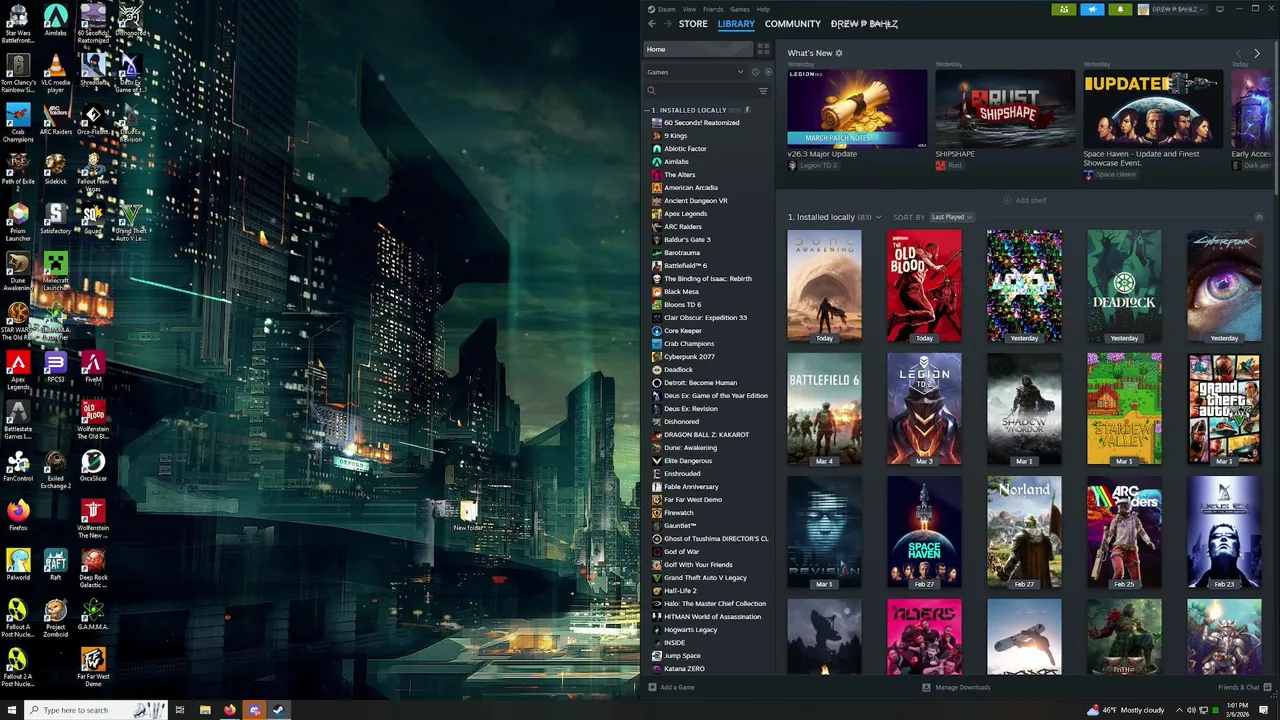
Task: Open Deadlock game cover thumbnail
Action: tap(1124, 286)
